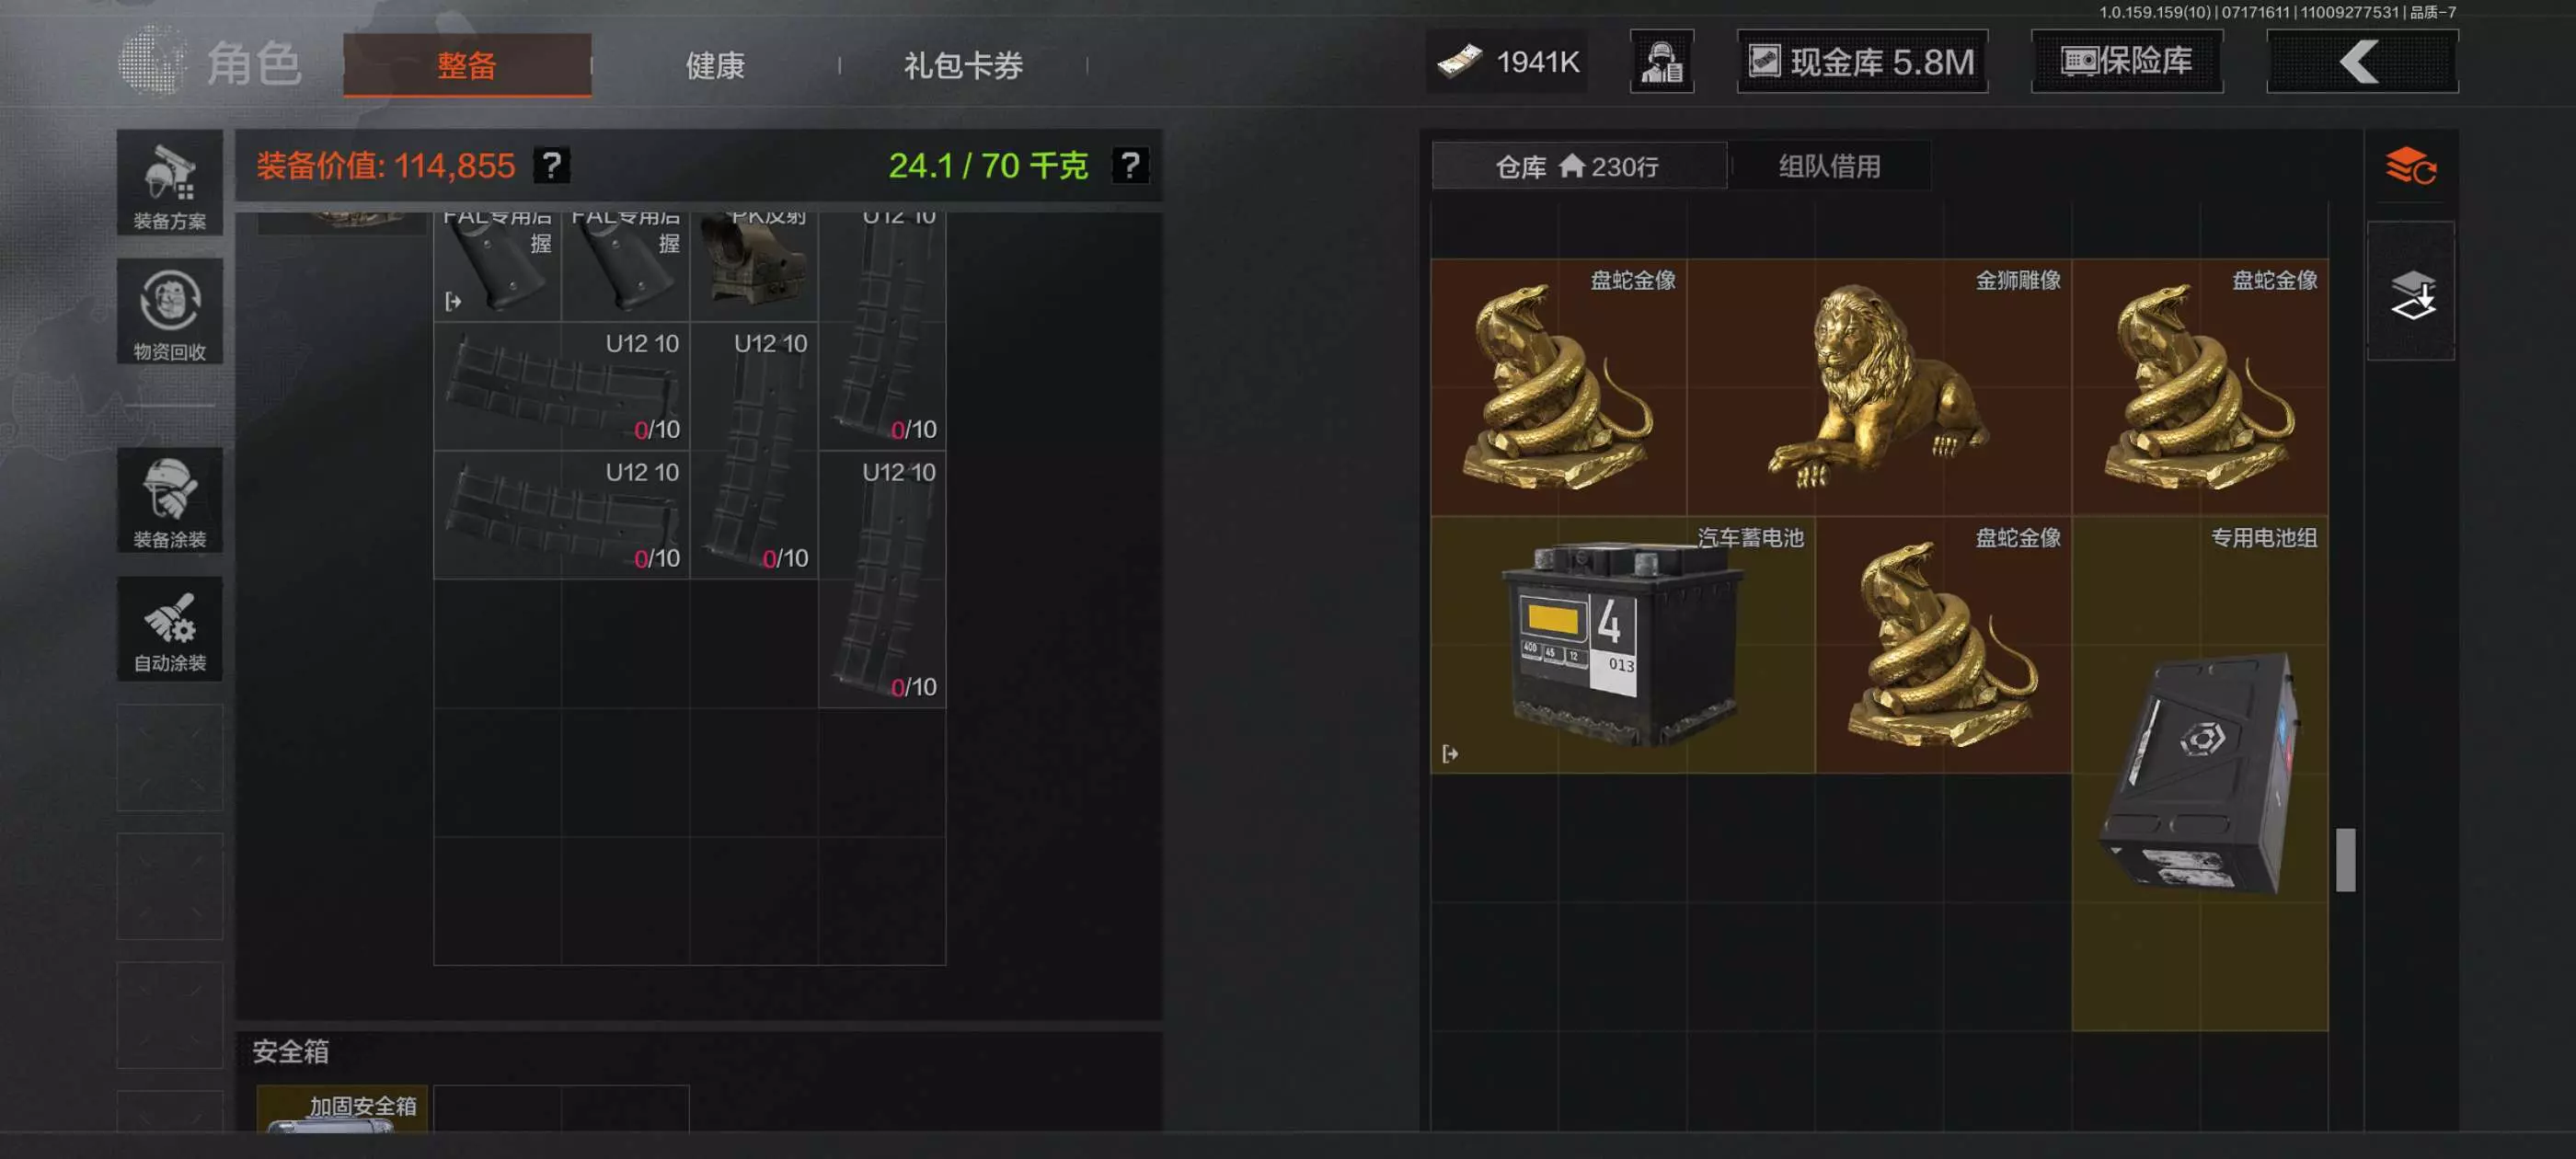Open the 保险库 safe button
This screenshot has height=1159, width=2576.
pyautogui.click(x=2127, y=62)
